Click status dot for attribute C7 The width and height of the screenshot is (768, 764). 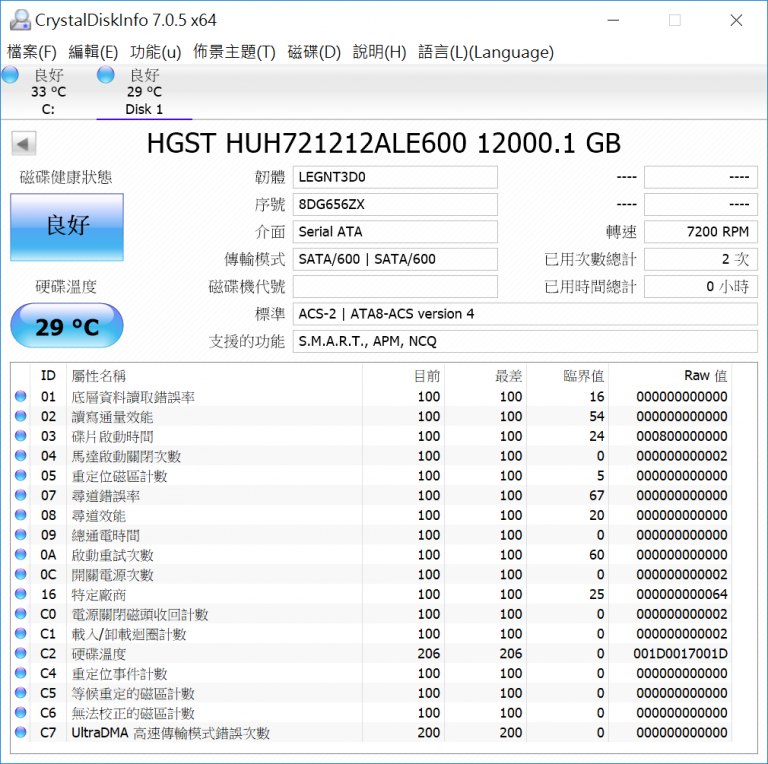coord(21,732)
